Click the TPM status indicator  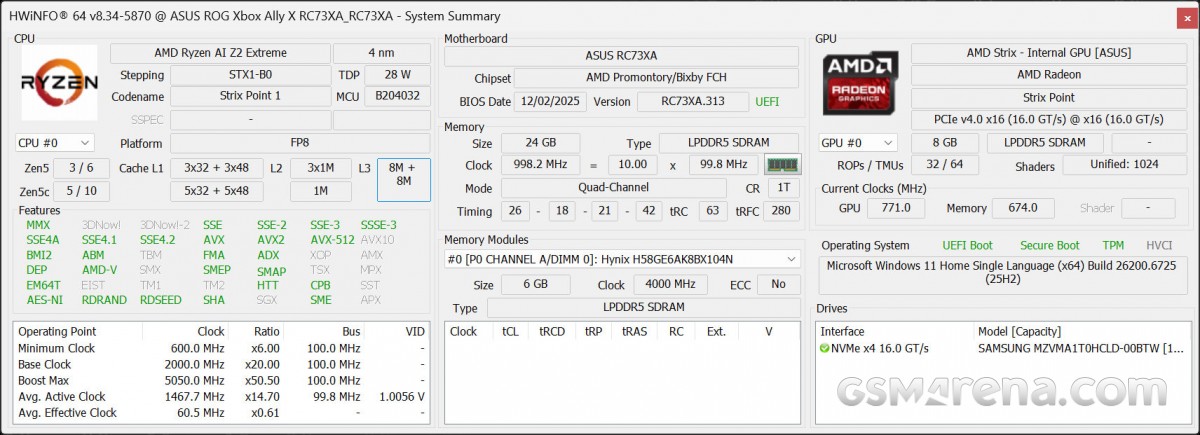point(1113,245)
